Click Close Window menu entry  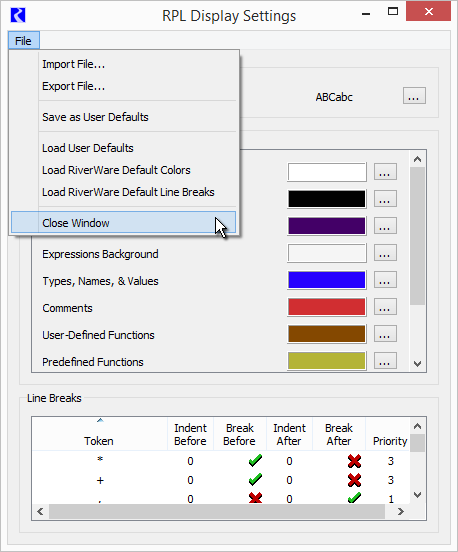click(124, 222)
